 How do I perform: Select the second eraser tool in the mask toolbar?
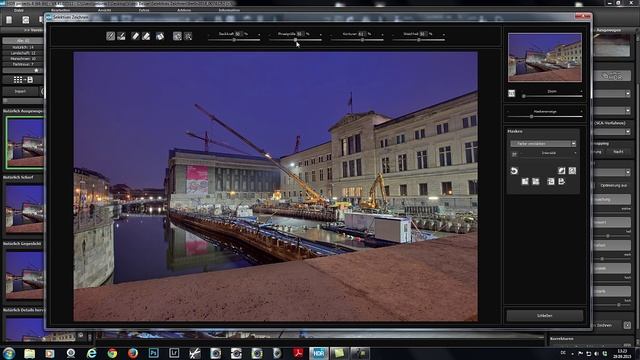pos(146,36)
